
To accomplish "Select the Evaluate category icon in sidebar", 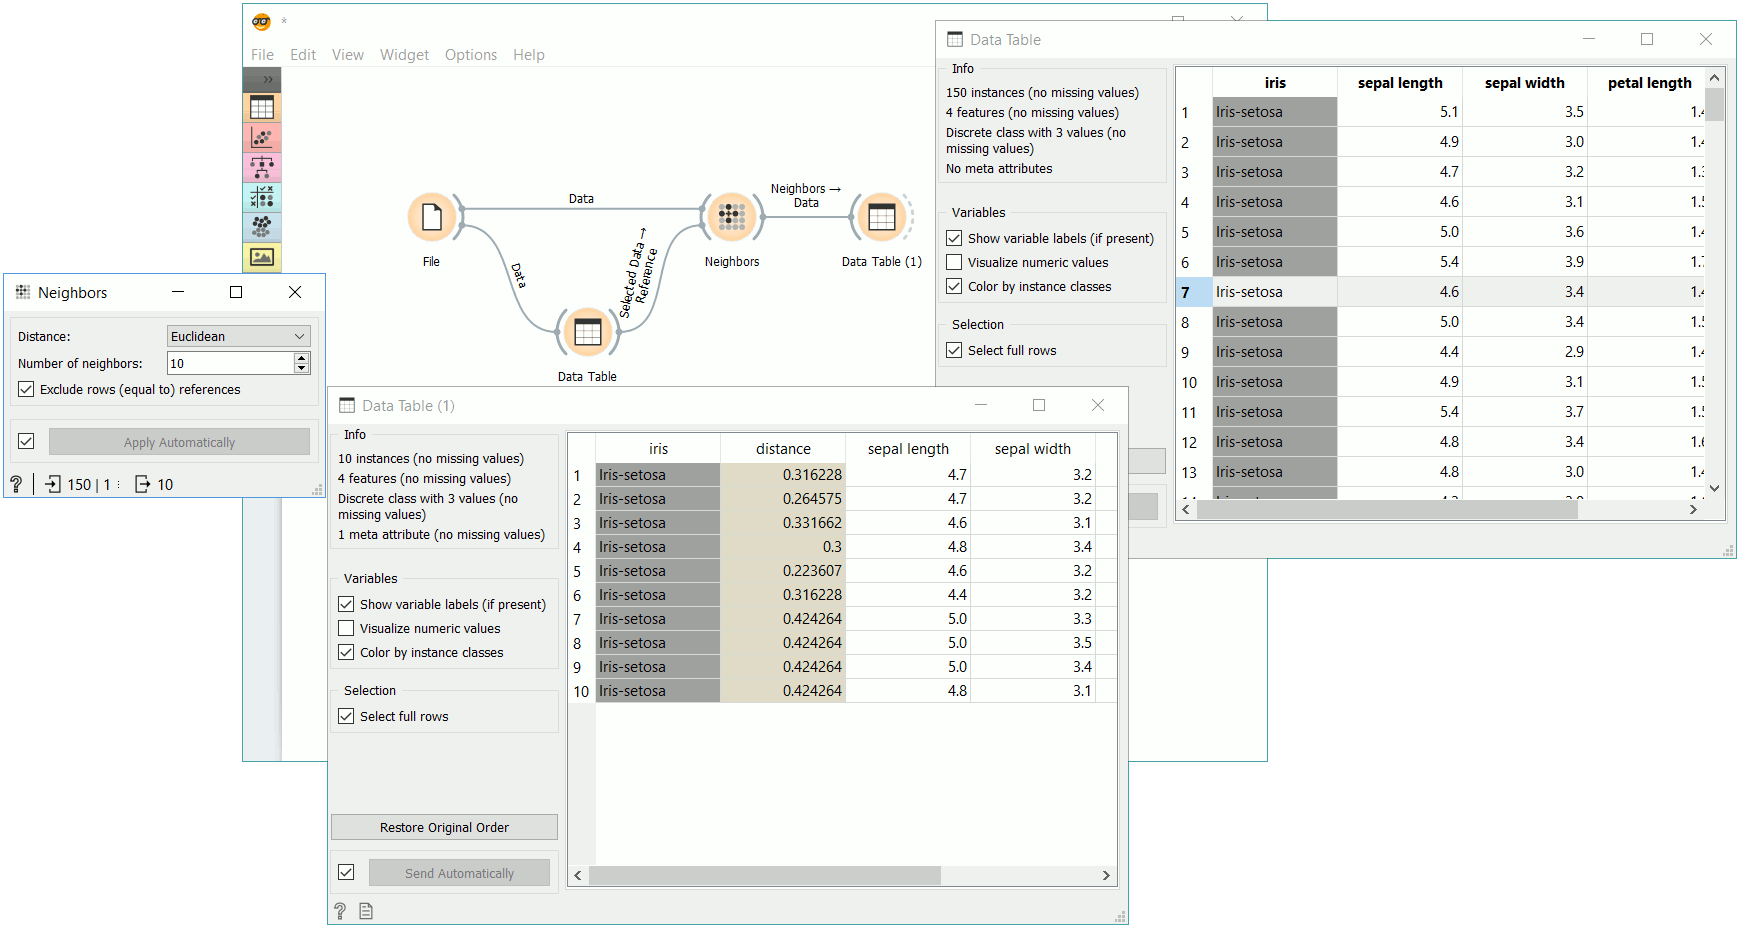I will point(262,197).
